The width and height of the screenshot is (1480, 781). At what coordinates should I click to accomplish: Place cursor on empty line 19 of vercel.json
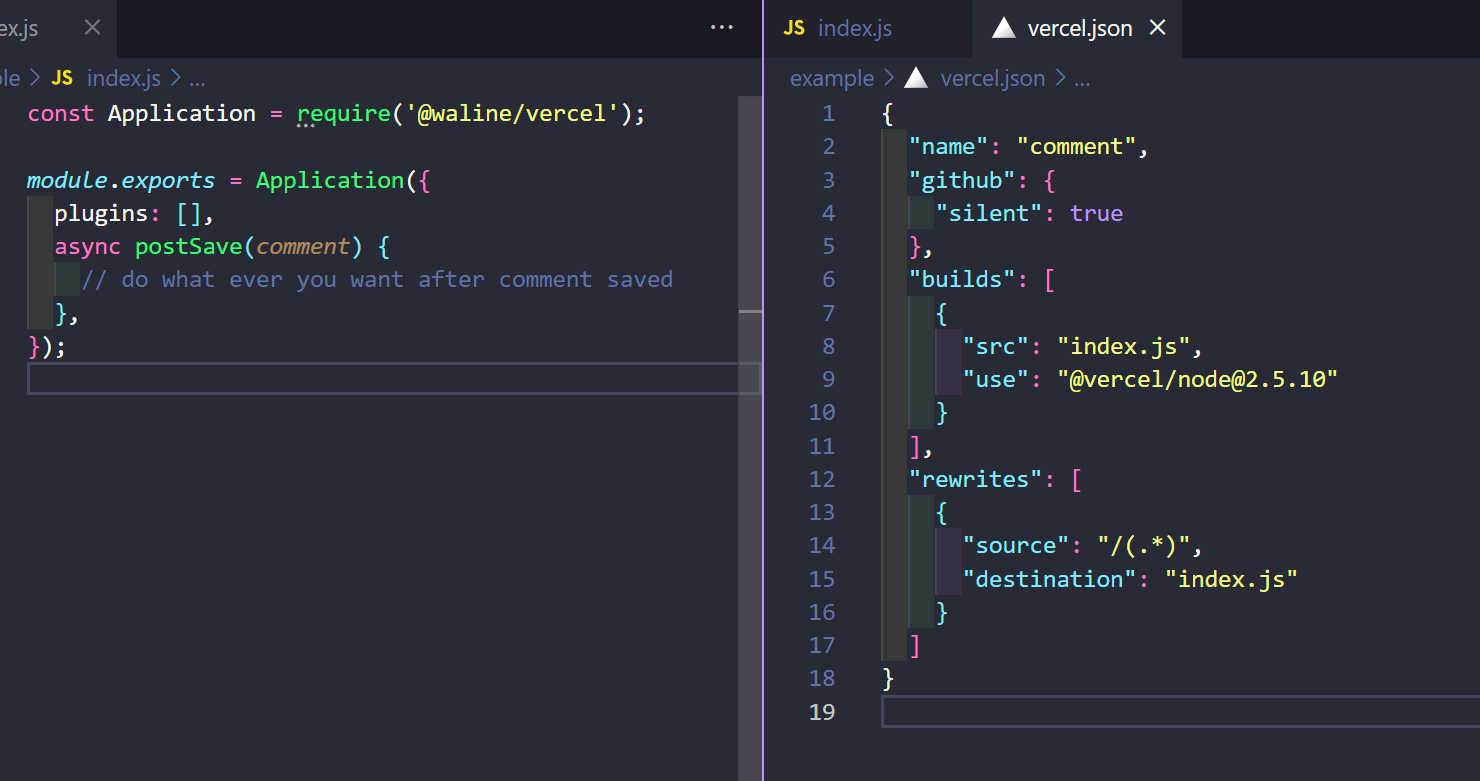(1100, 711)
